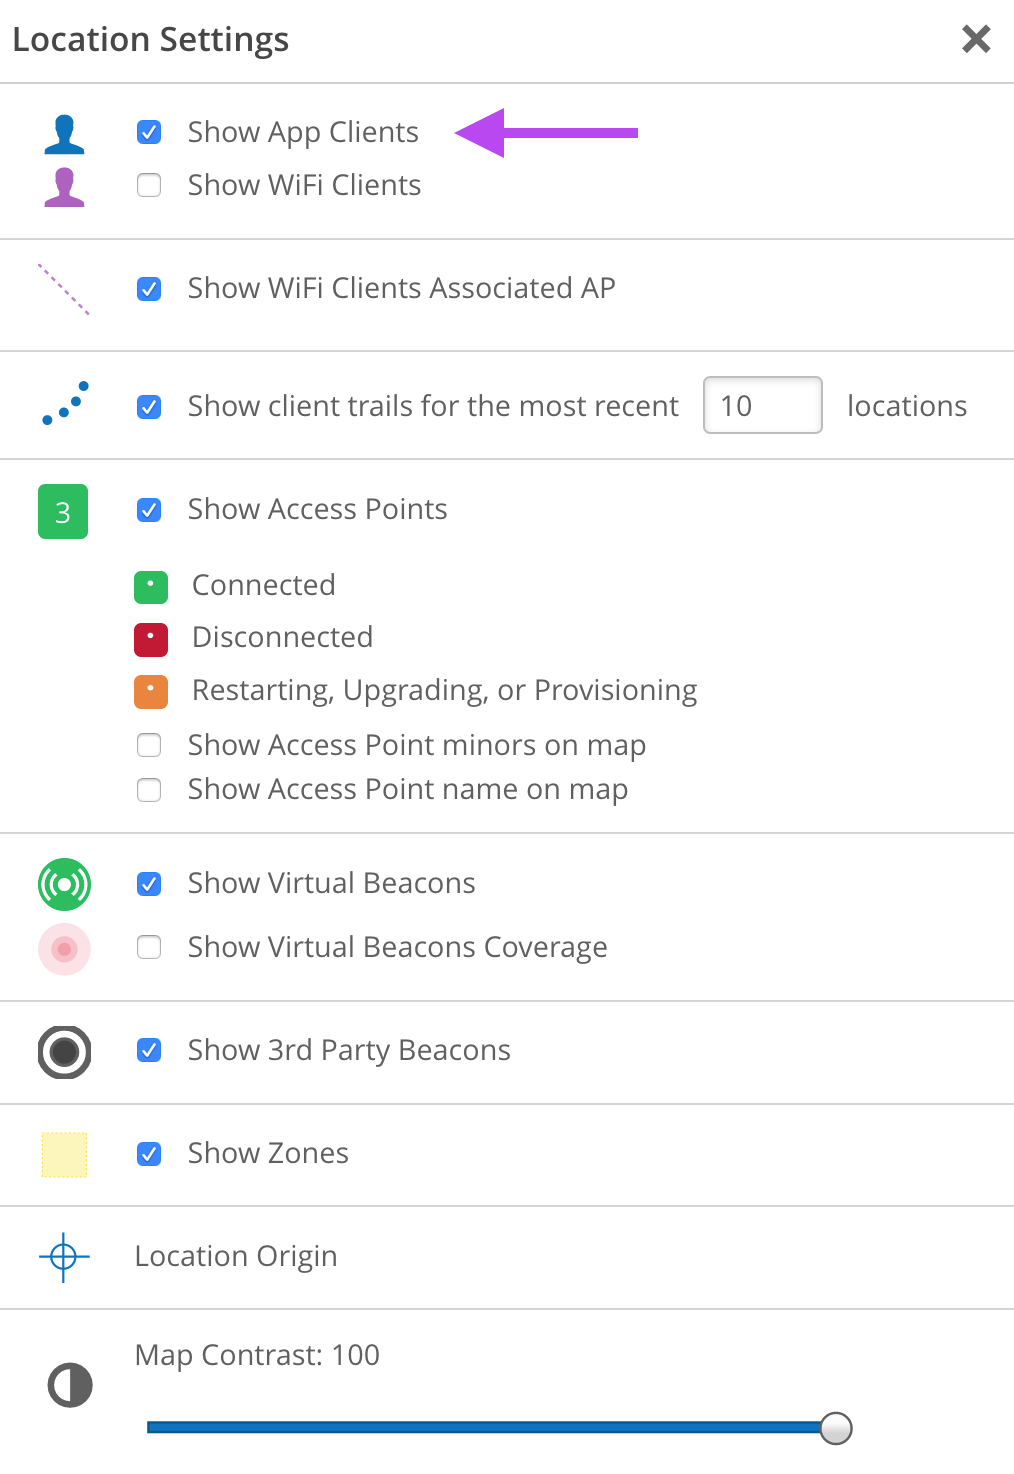The height and width of the screenshot is (1474, 1014).
Task: Click the Map Contrast slider handle
Action: (x=836, y=1428)
